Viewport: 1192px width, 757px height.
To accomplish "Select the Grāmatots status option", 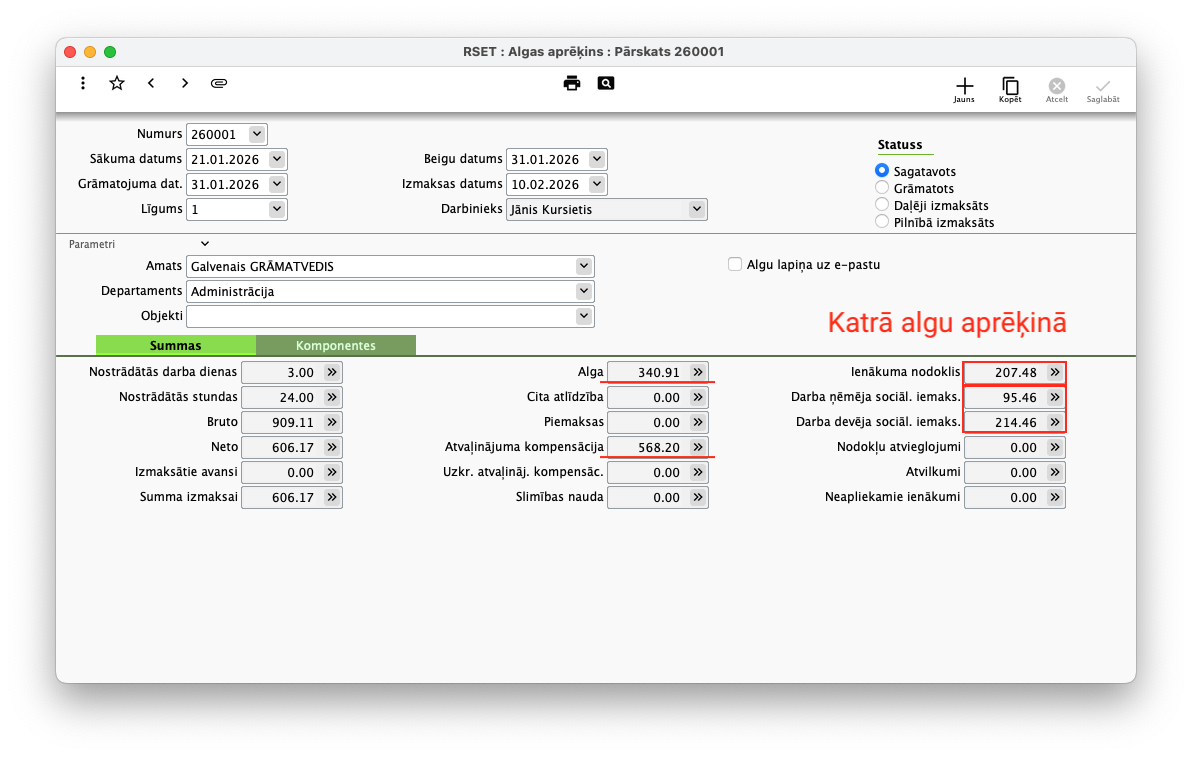I will point(882,188).
